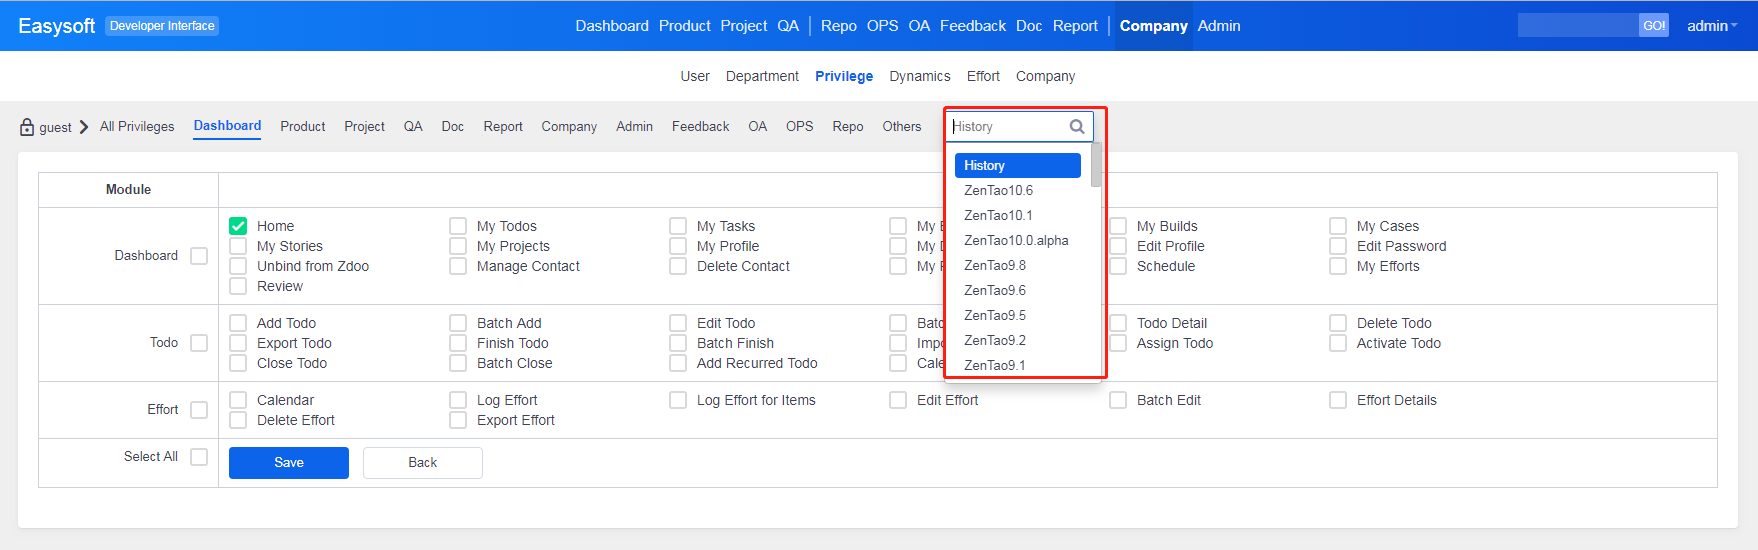Click the Back button
The image size is (1758, 550).
click(x=422, y=463)
